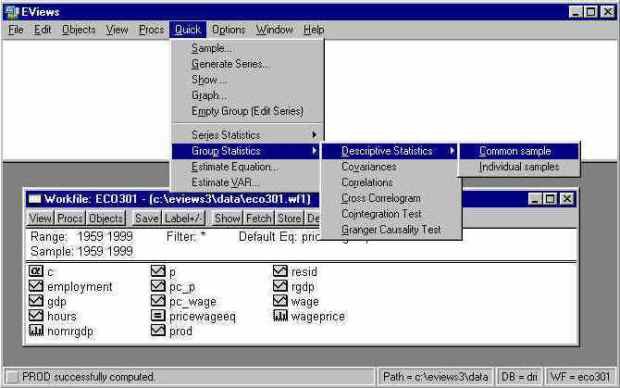Image resolution: width=620 pixels, height=388 pixels.
Task: Click the 'Filter: *' label
Action: 186,237
